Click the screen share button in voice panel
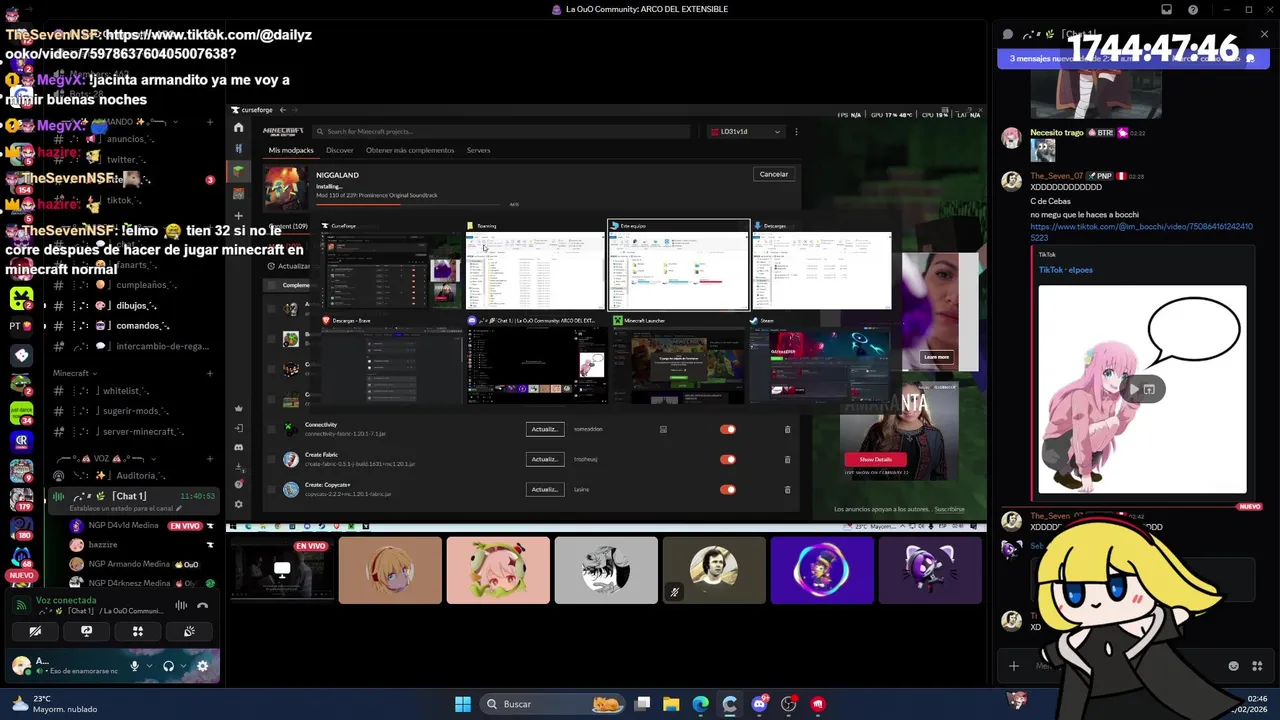 tap(86, 631)
